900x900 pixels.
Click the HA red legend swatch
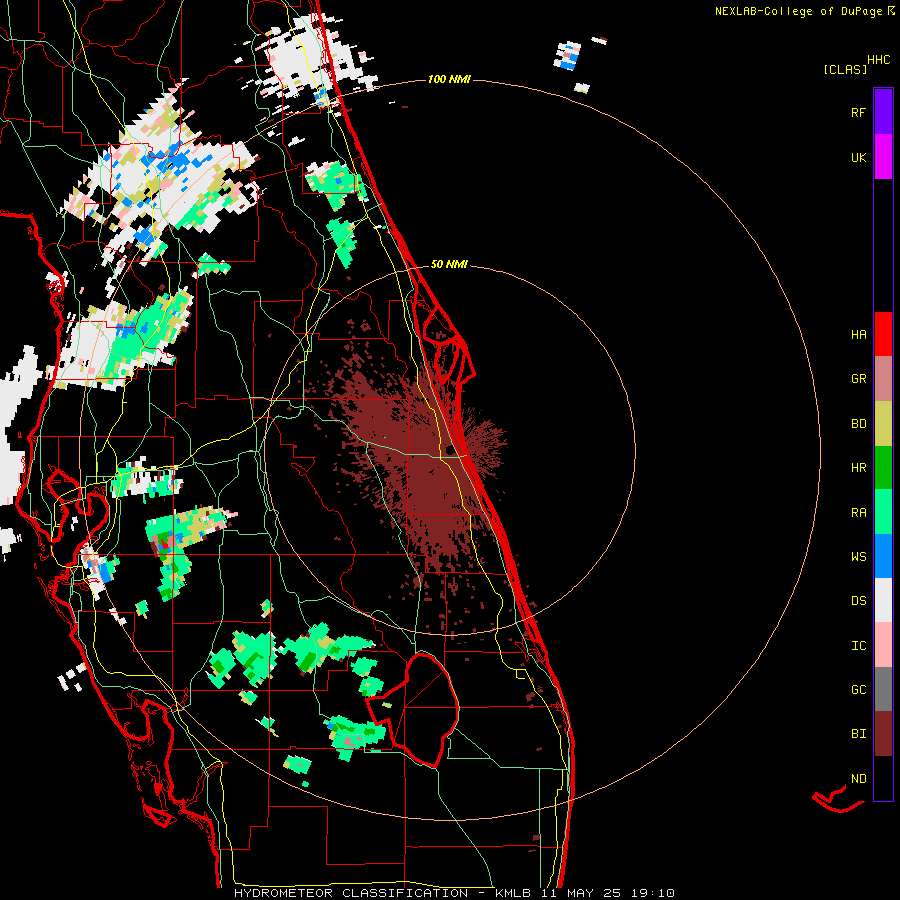tap(883, 334)
